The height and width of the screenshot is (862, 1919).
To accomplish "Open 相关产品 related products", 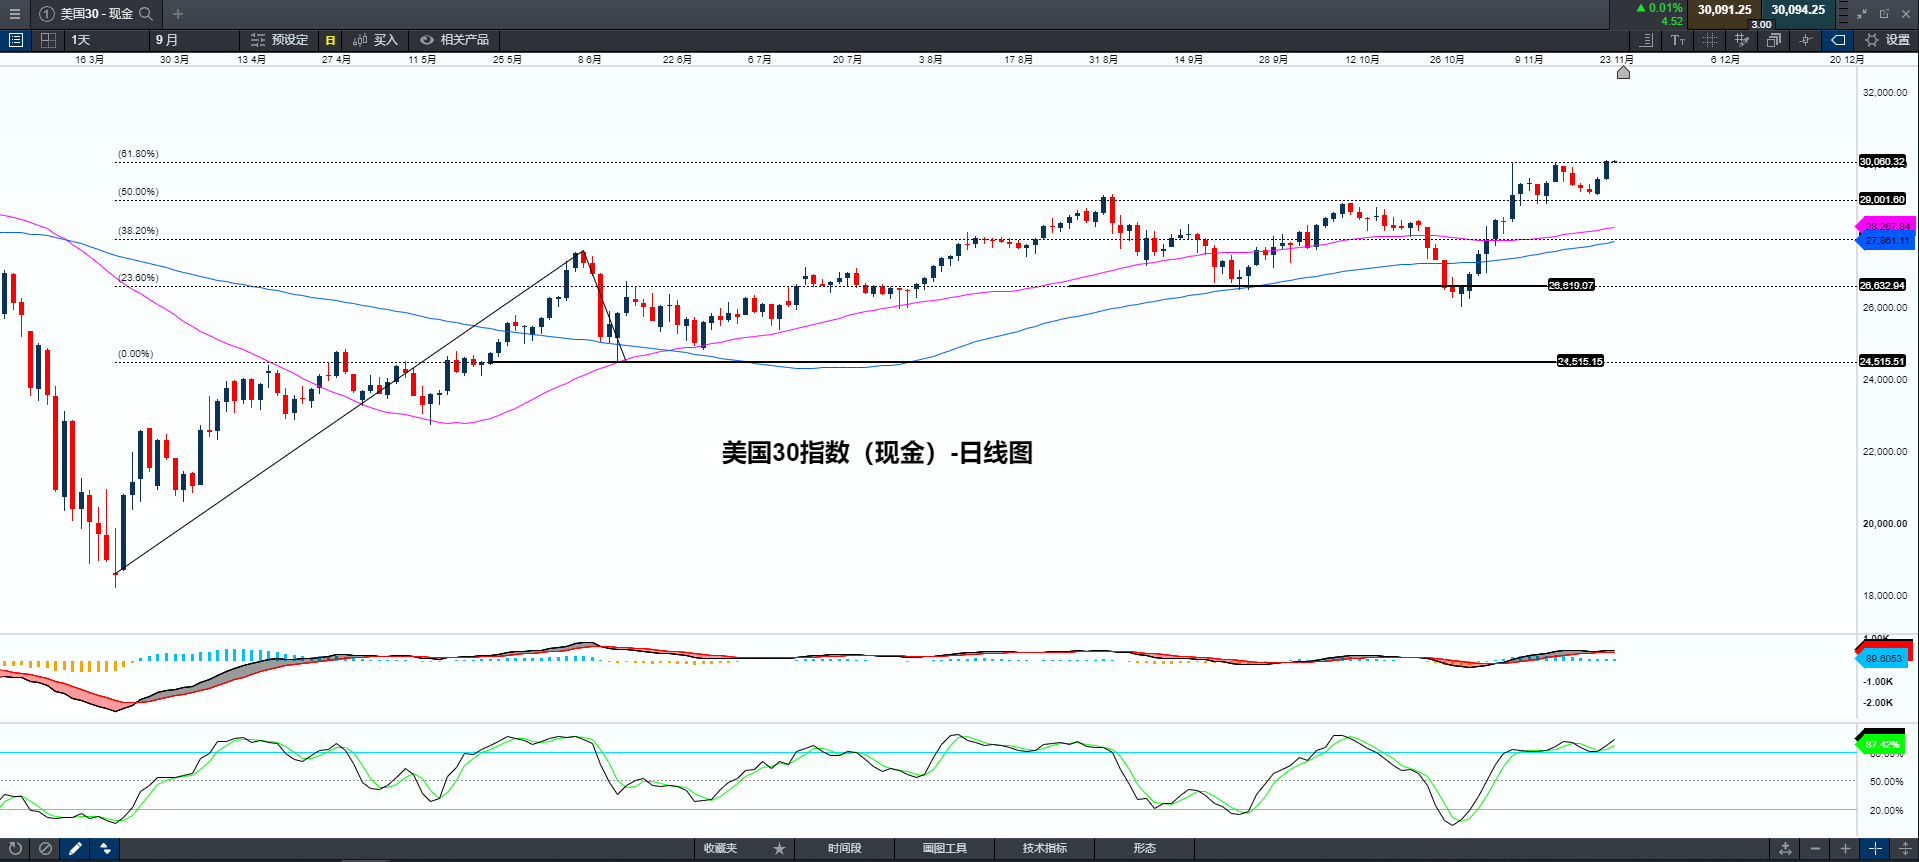I will point(455,40).
